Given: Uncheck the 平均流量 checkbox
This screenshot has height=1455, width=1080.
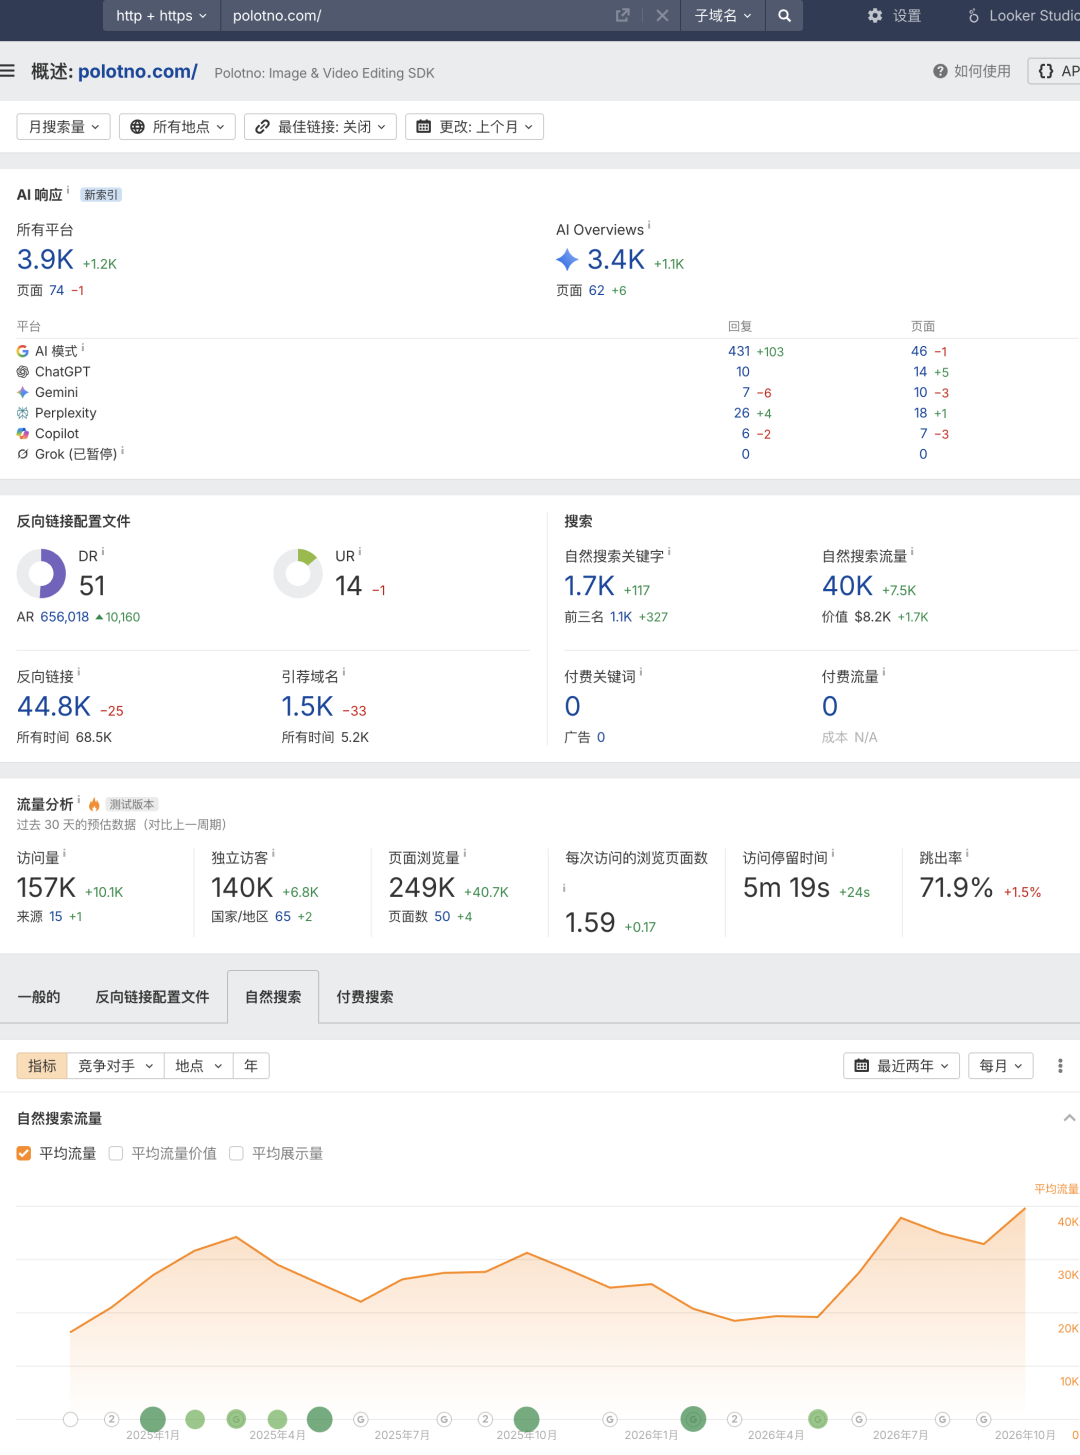Looking at the screenshot, I should 24,1153.
